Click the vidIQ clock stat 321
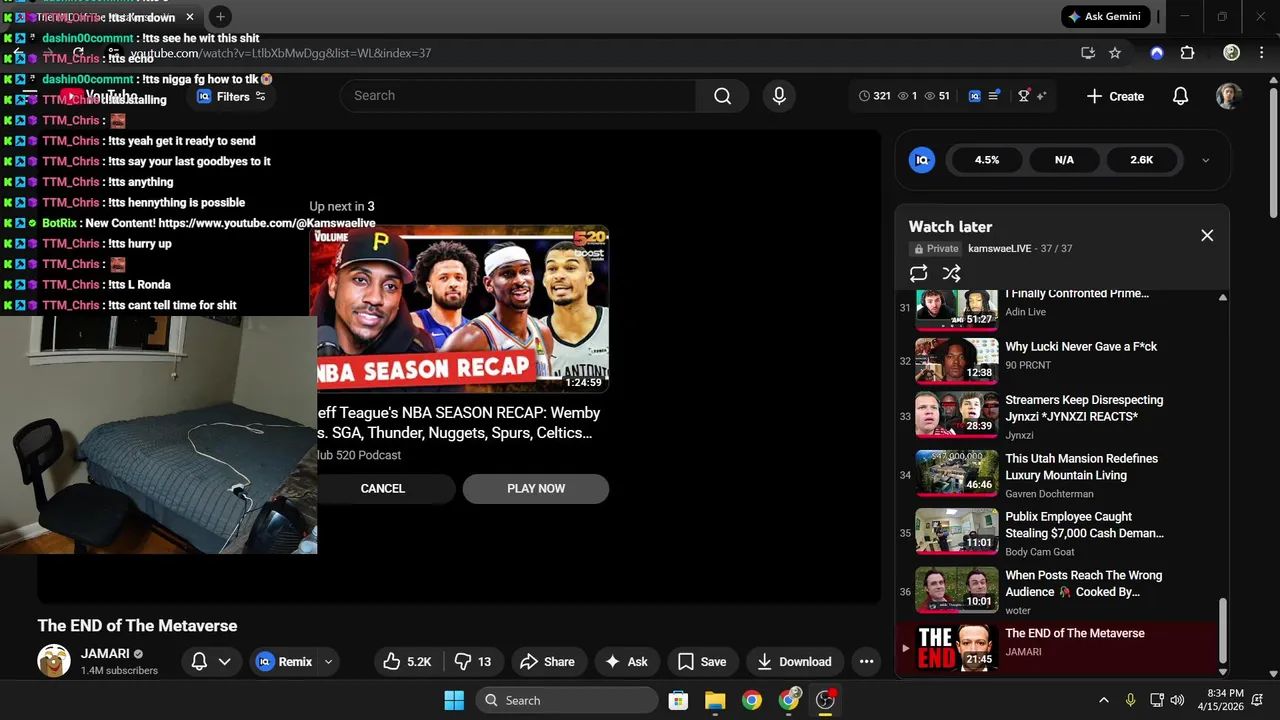 point(874,96)
